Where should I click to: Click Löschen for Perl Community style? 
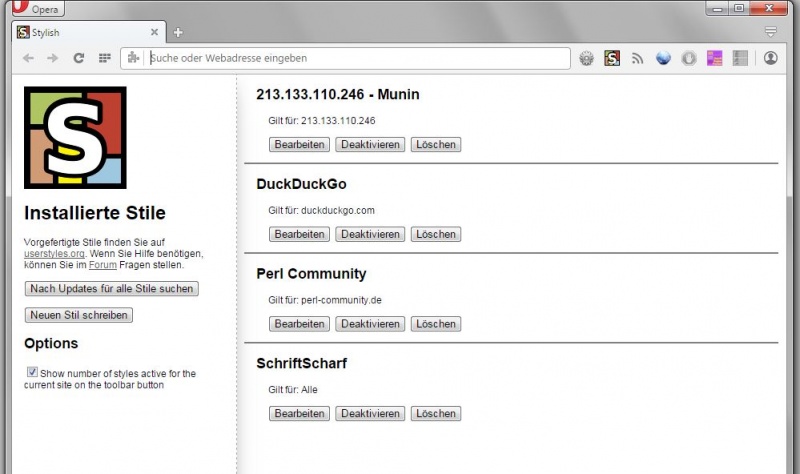(436, 324)
